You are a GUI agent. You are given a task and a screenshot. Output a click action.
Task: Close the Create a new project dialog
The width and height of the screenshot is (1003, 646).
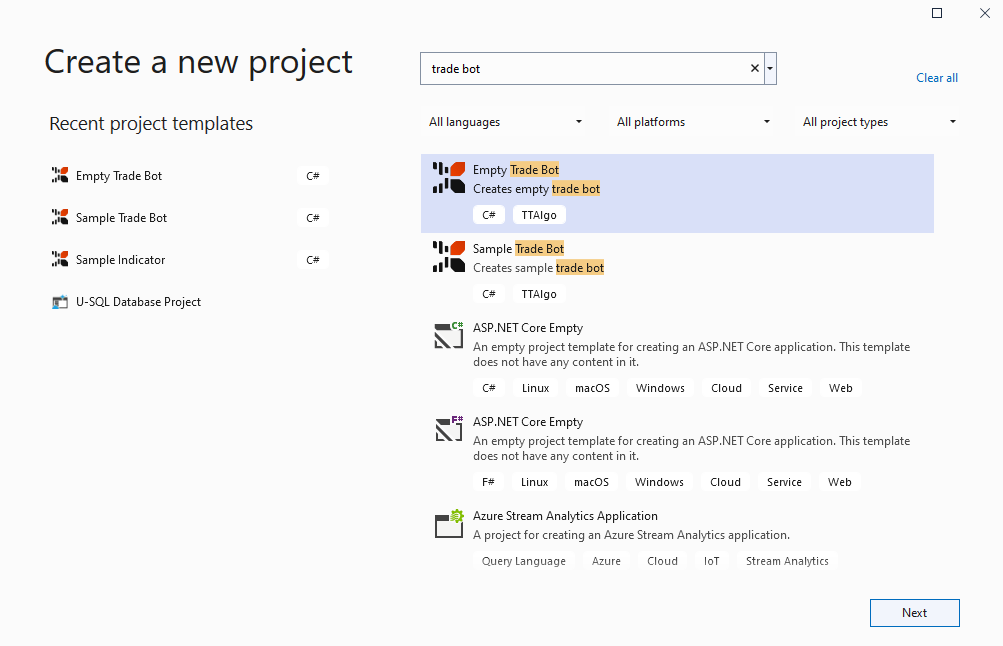coord(985,13)
